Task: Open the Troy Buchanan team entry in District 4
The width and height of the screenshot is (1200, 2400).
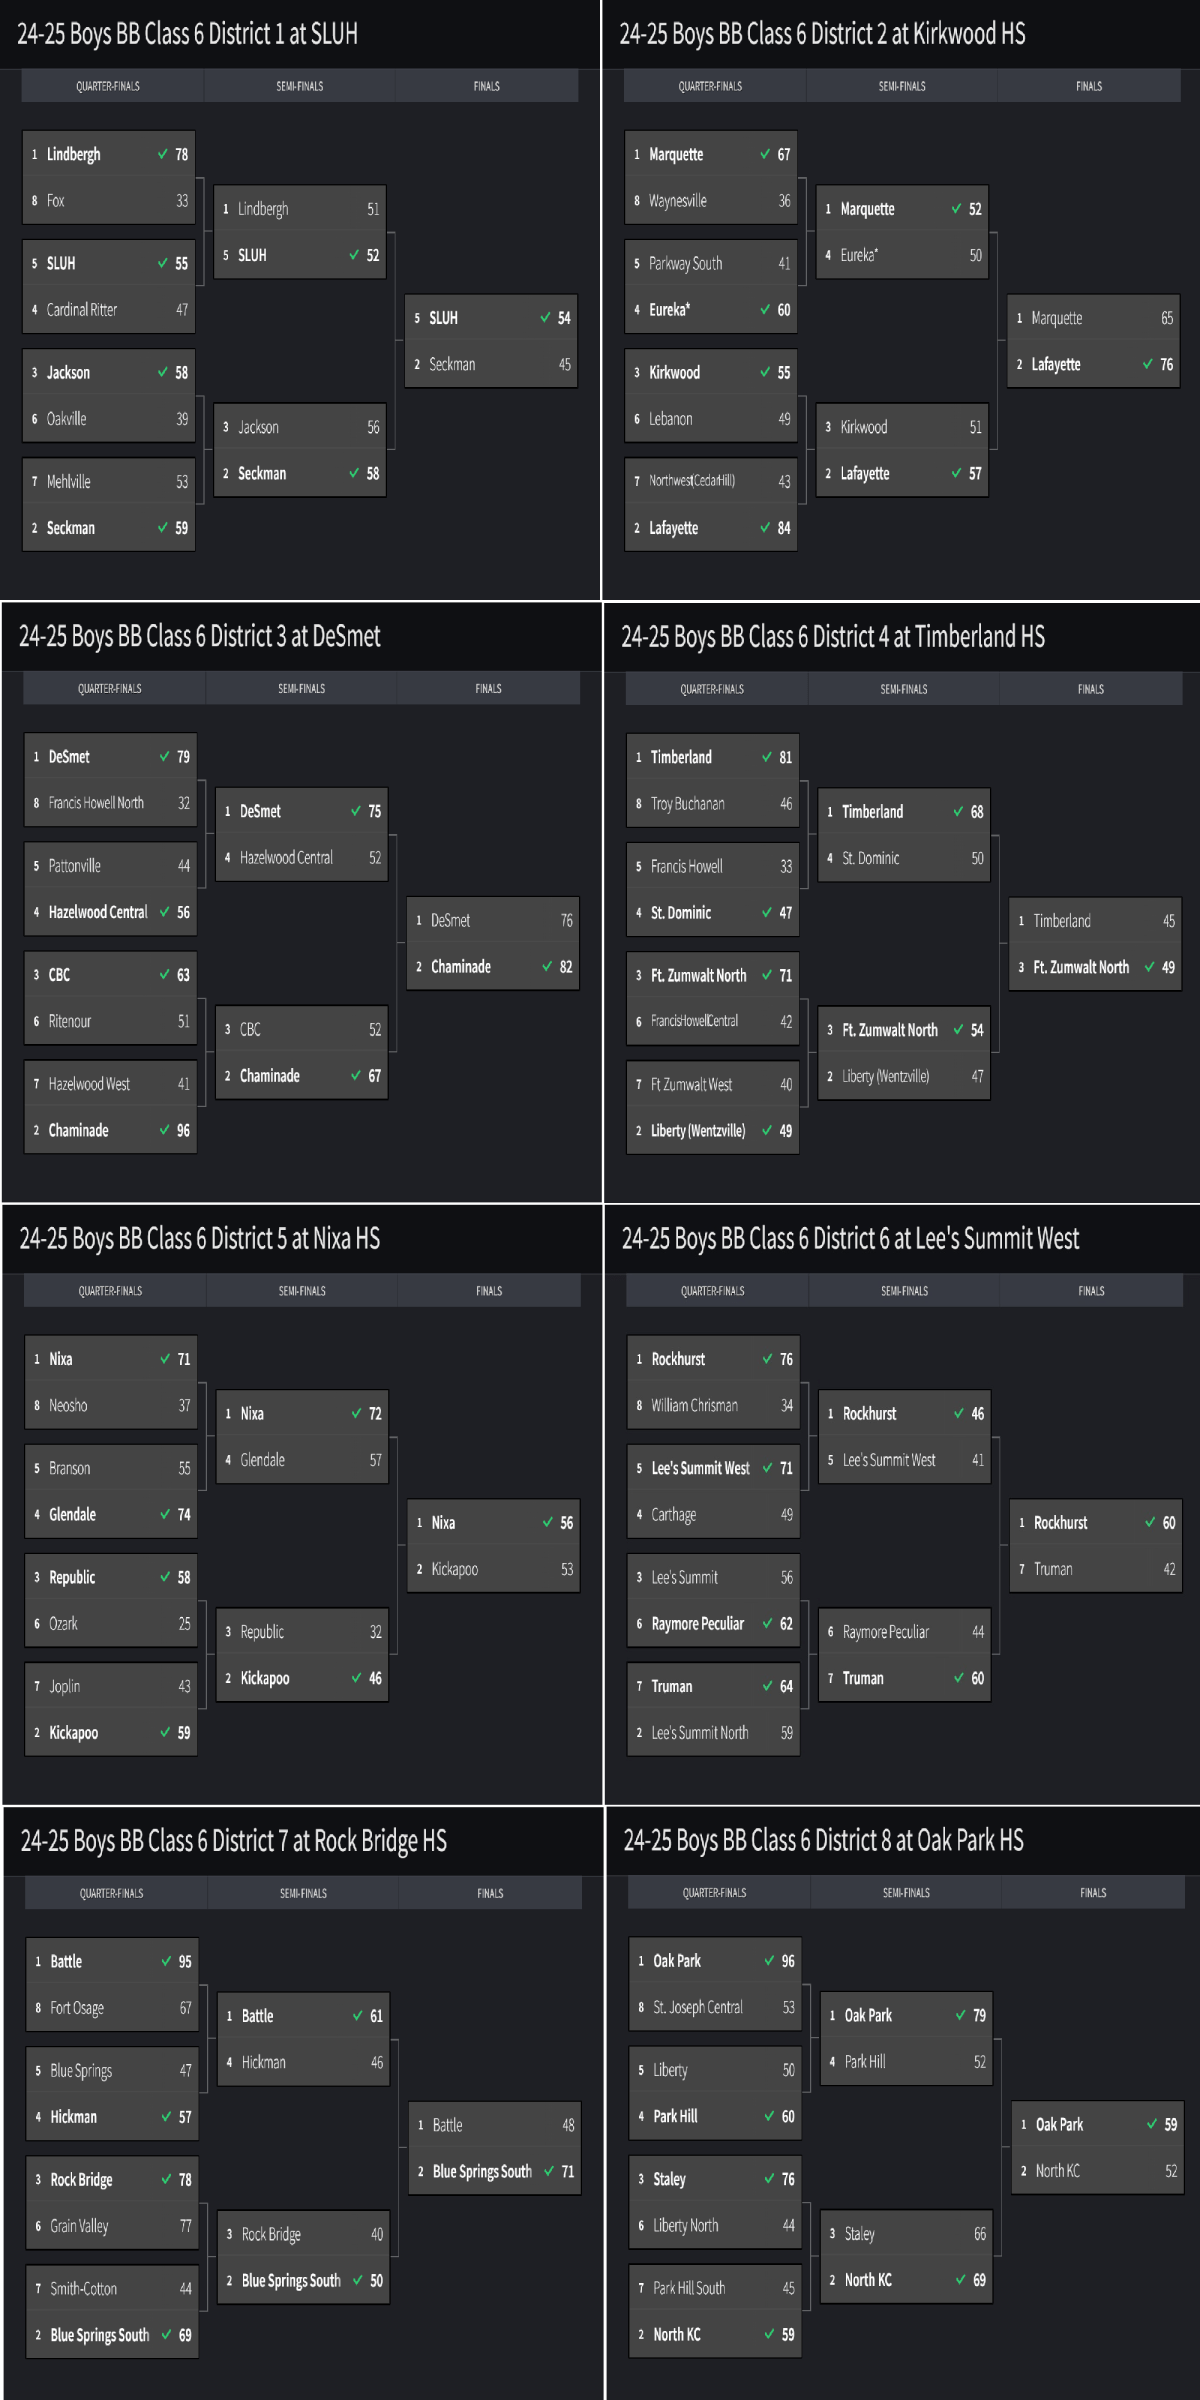Action: [x=688, y=804]
